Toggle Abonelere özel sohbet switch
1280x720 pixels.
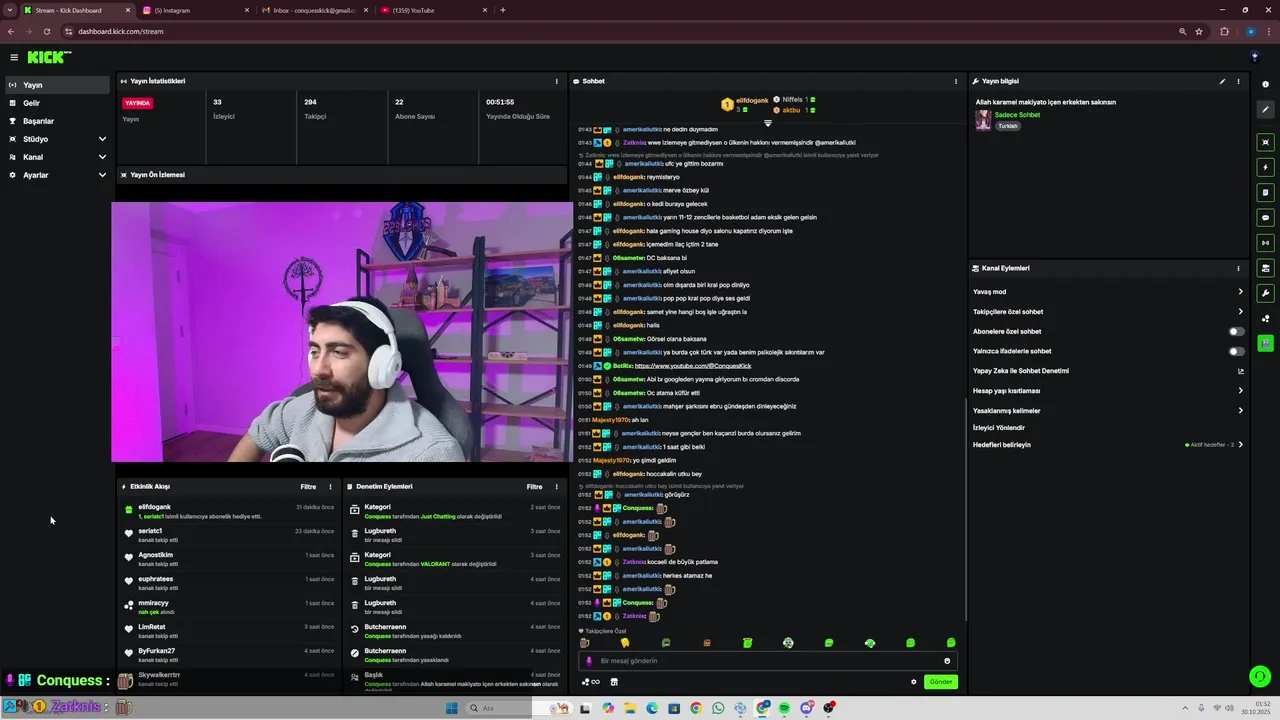pos(1237,331)
